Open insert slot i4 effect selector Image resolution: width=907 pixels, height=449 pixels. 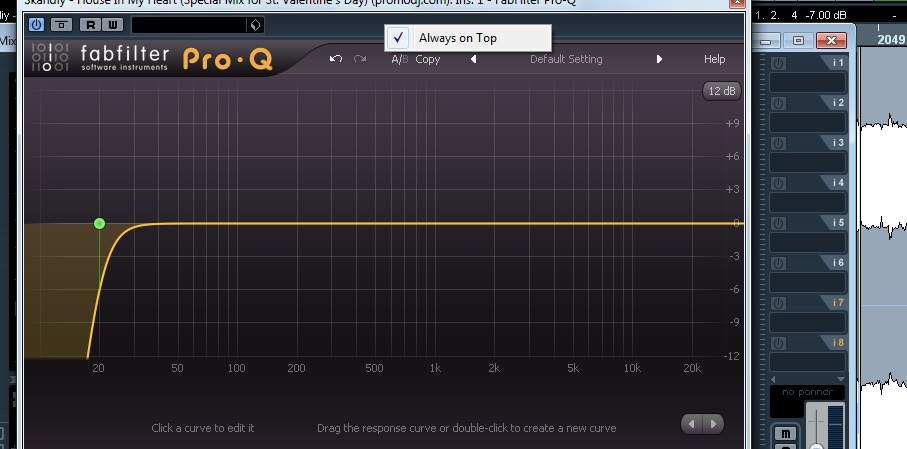coord(808,202)
